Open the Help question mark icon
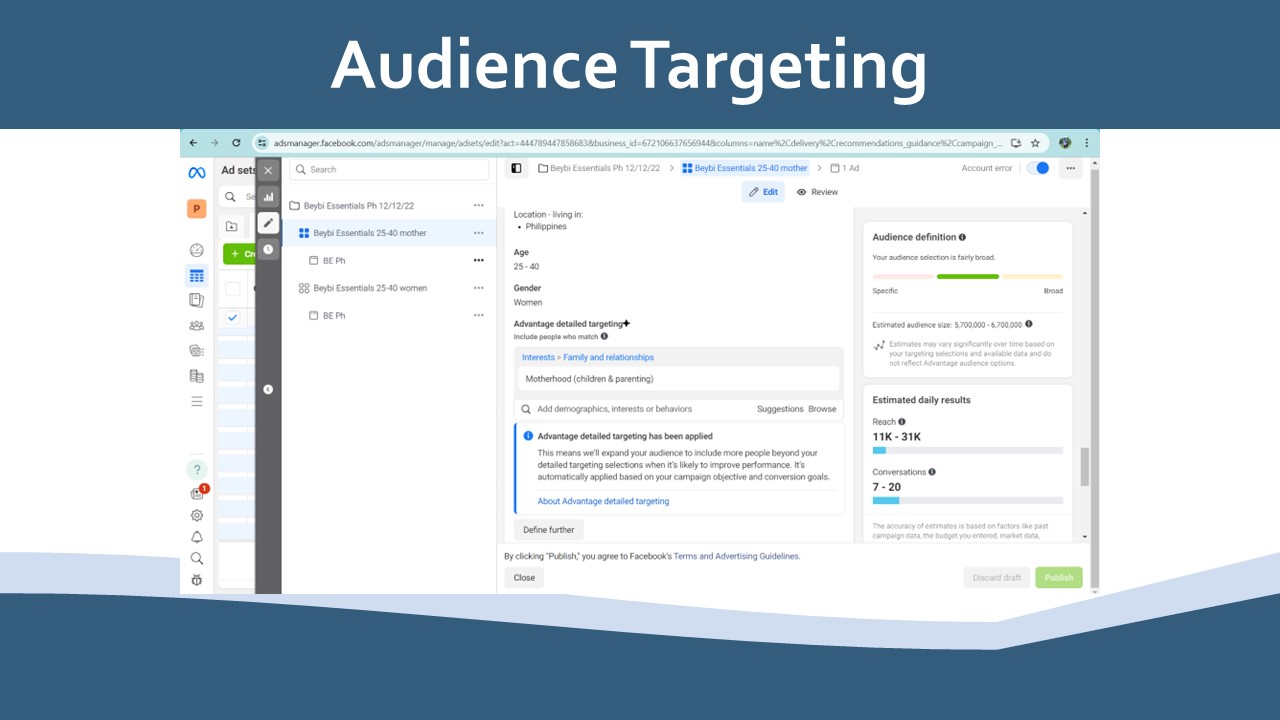Image resolution: width=1280 pixels, height=720 pixels. [x=197, y=470]
